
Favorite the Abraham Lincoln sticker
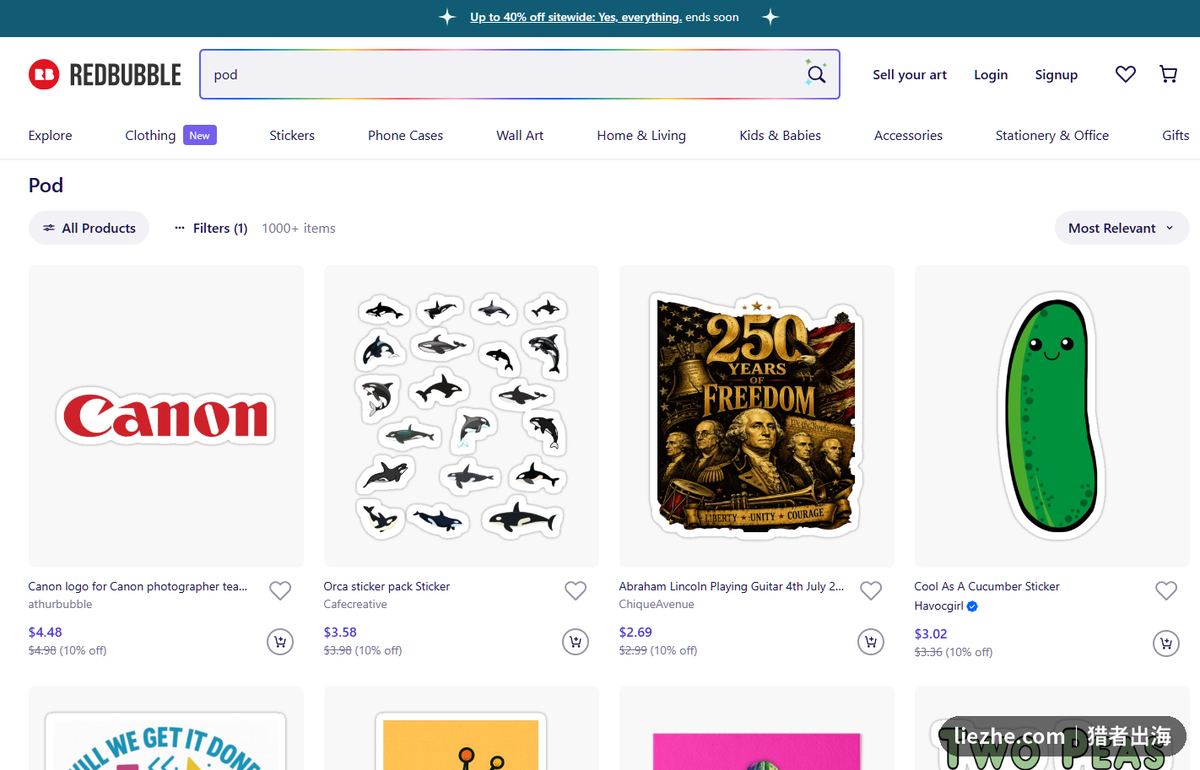(x=871, y=591)
